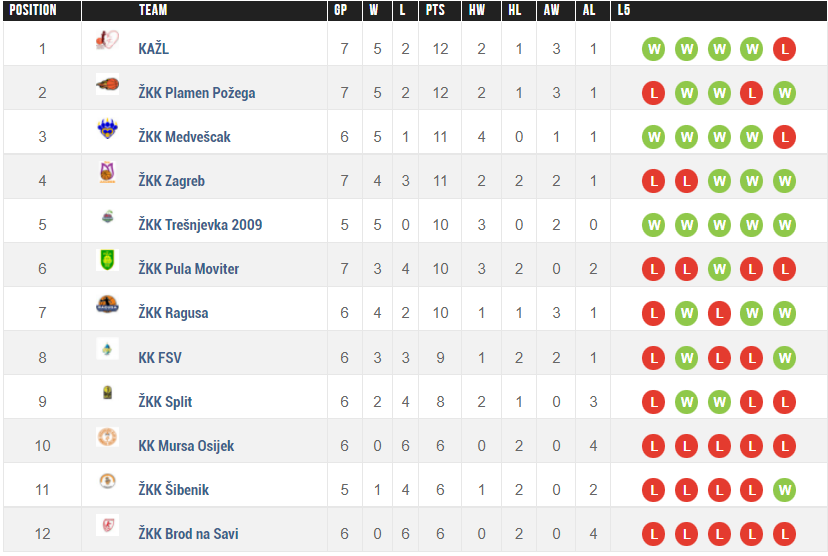Click KAŽL's red L last-game badge

(x=785, y=49)
